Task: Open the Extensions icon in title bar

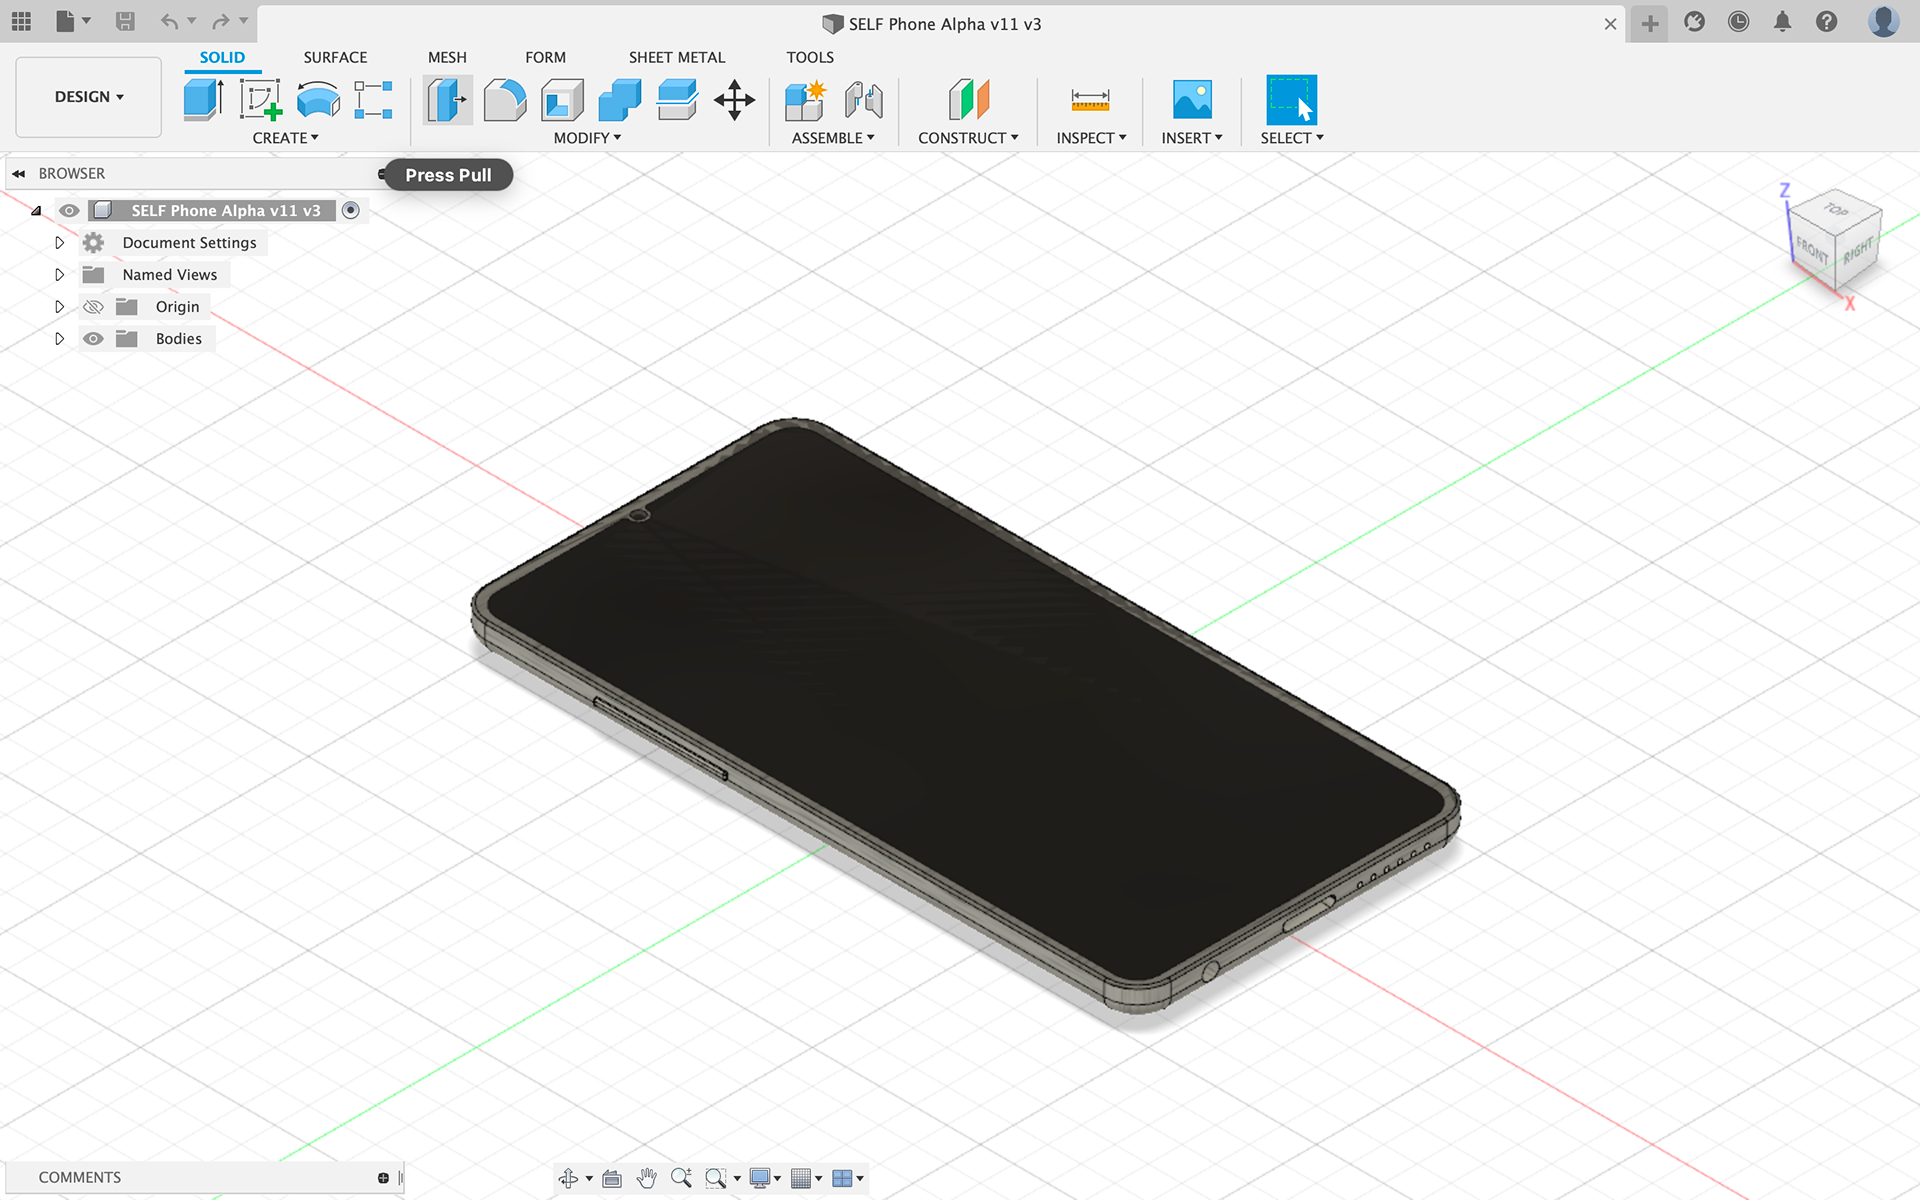Action: (x=1694, y=21)
